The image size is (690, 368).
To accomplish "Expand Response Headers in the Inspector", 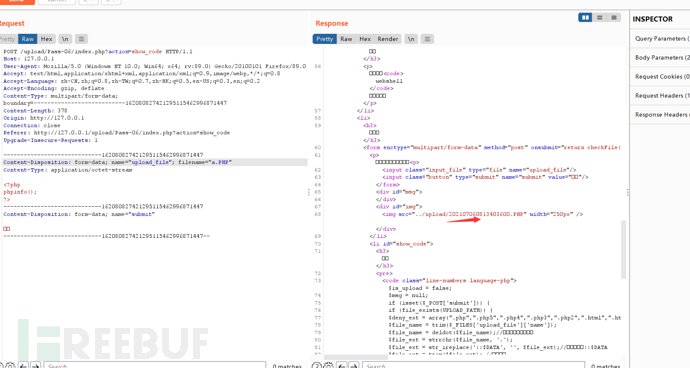I will [660, 114].
